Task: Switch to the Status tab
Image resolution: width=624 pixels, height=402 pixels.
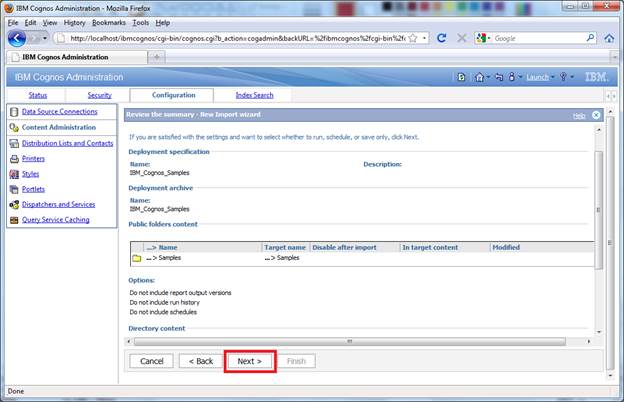Action: point(38,95)
